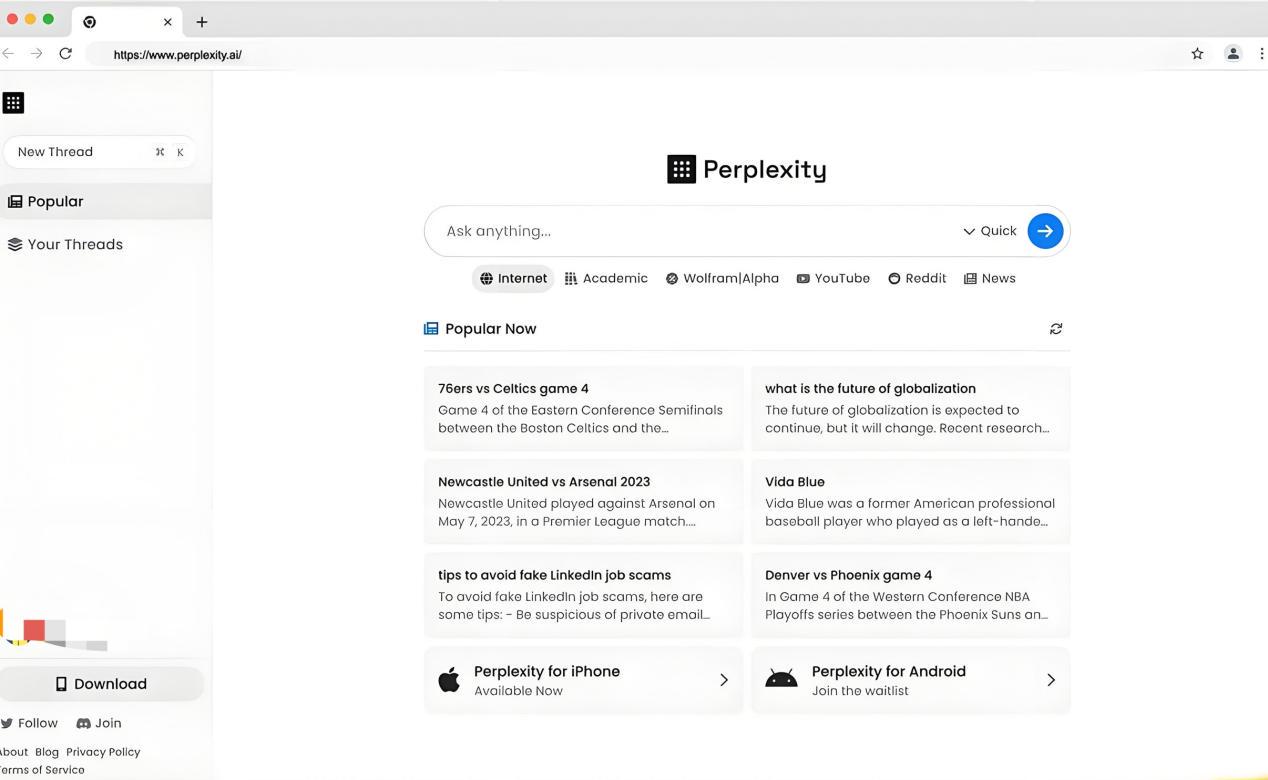This screenshot has height=780, width=1268.
Task: Reload the page in browser toolbar
Action: [x=66, y=54]
